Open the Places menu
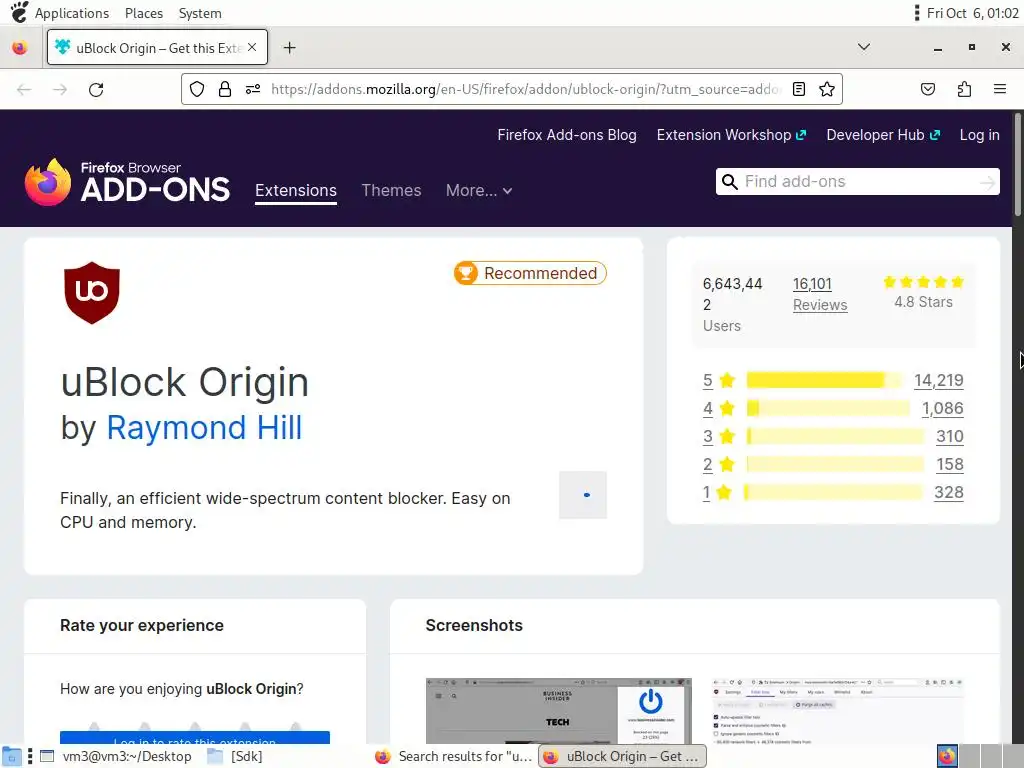This screenshot has height=768, width=1024. 144,13
